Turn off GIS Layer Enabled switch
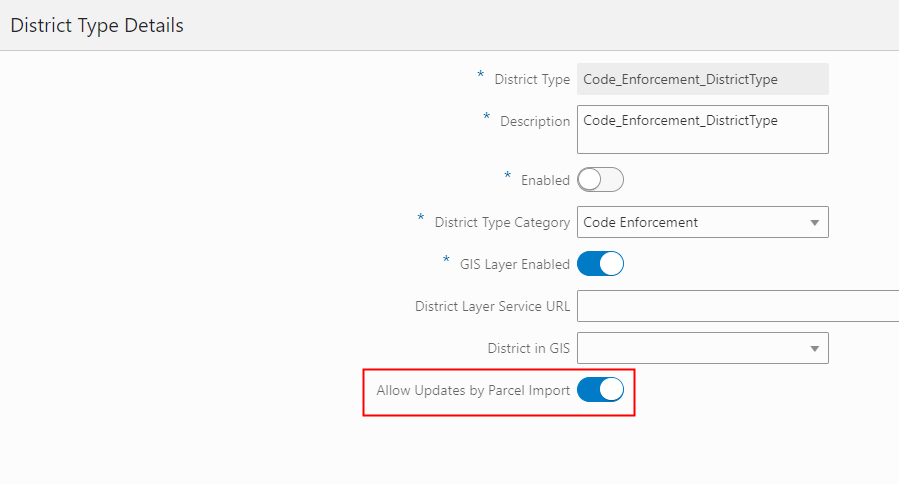899x484 pixels. point(600,264)
